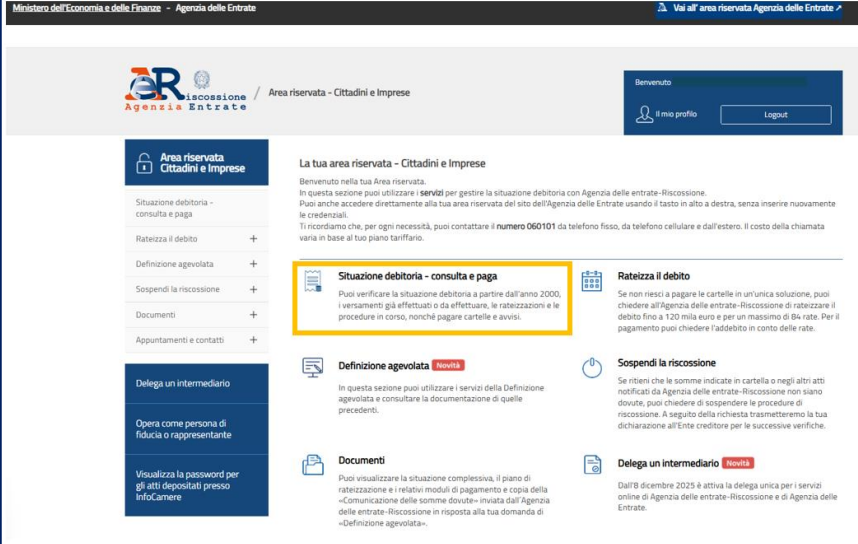Click the Agenzia Entrate Riscossione logo

tap(186, 92)
